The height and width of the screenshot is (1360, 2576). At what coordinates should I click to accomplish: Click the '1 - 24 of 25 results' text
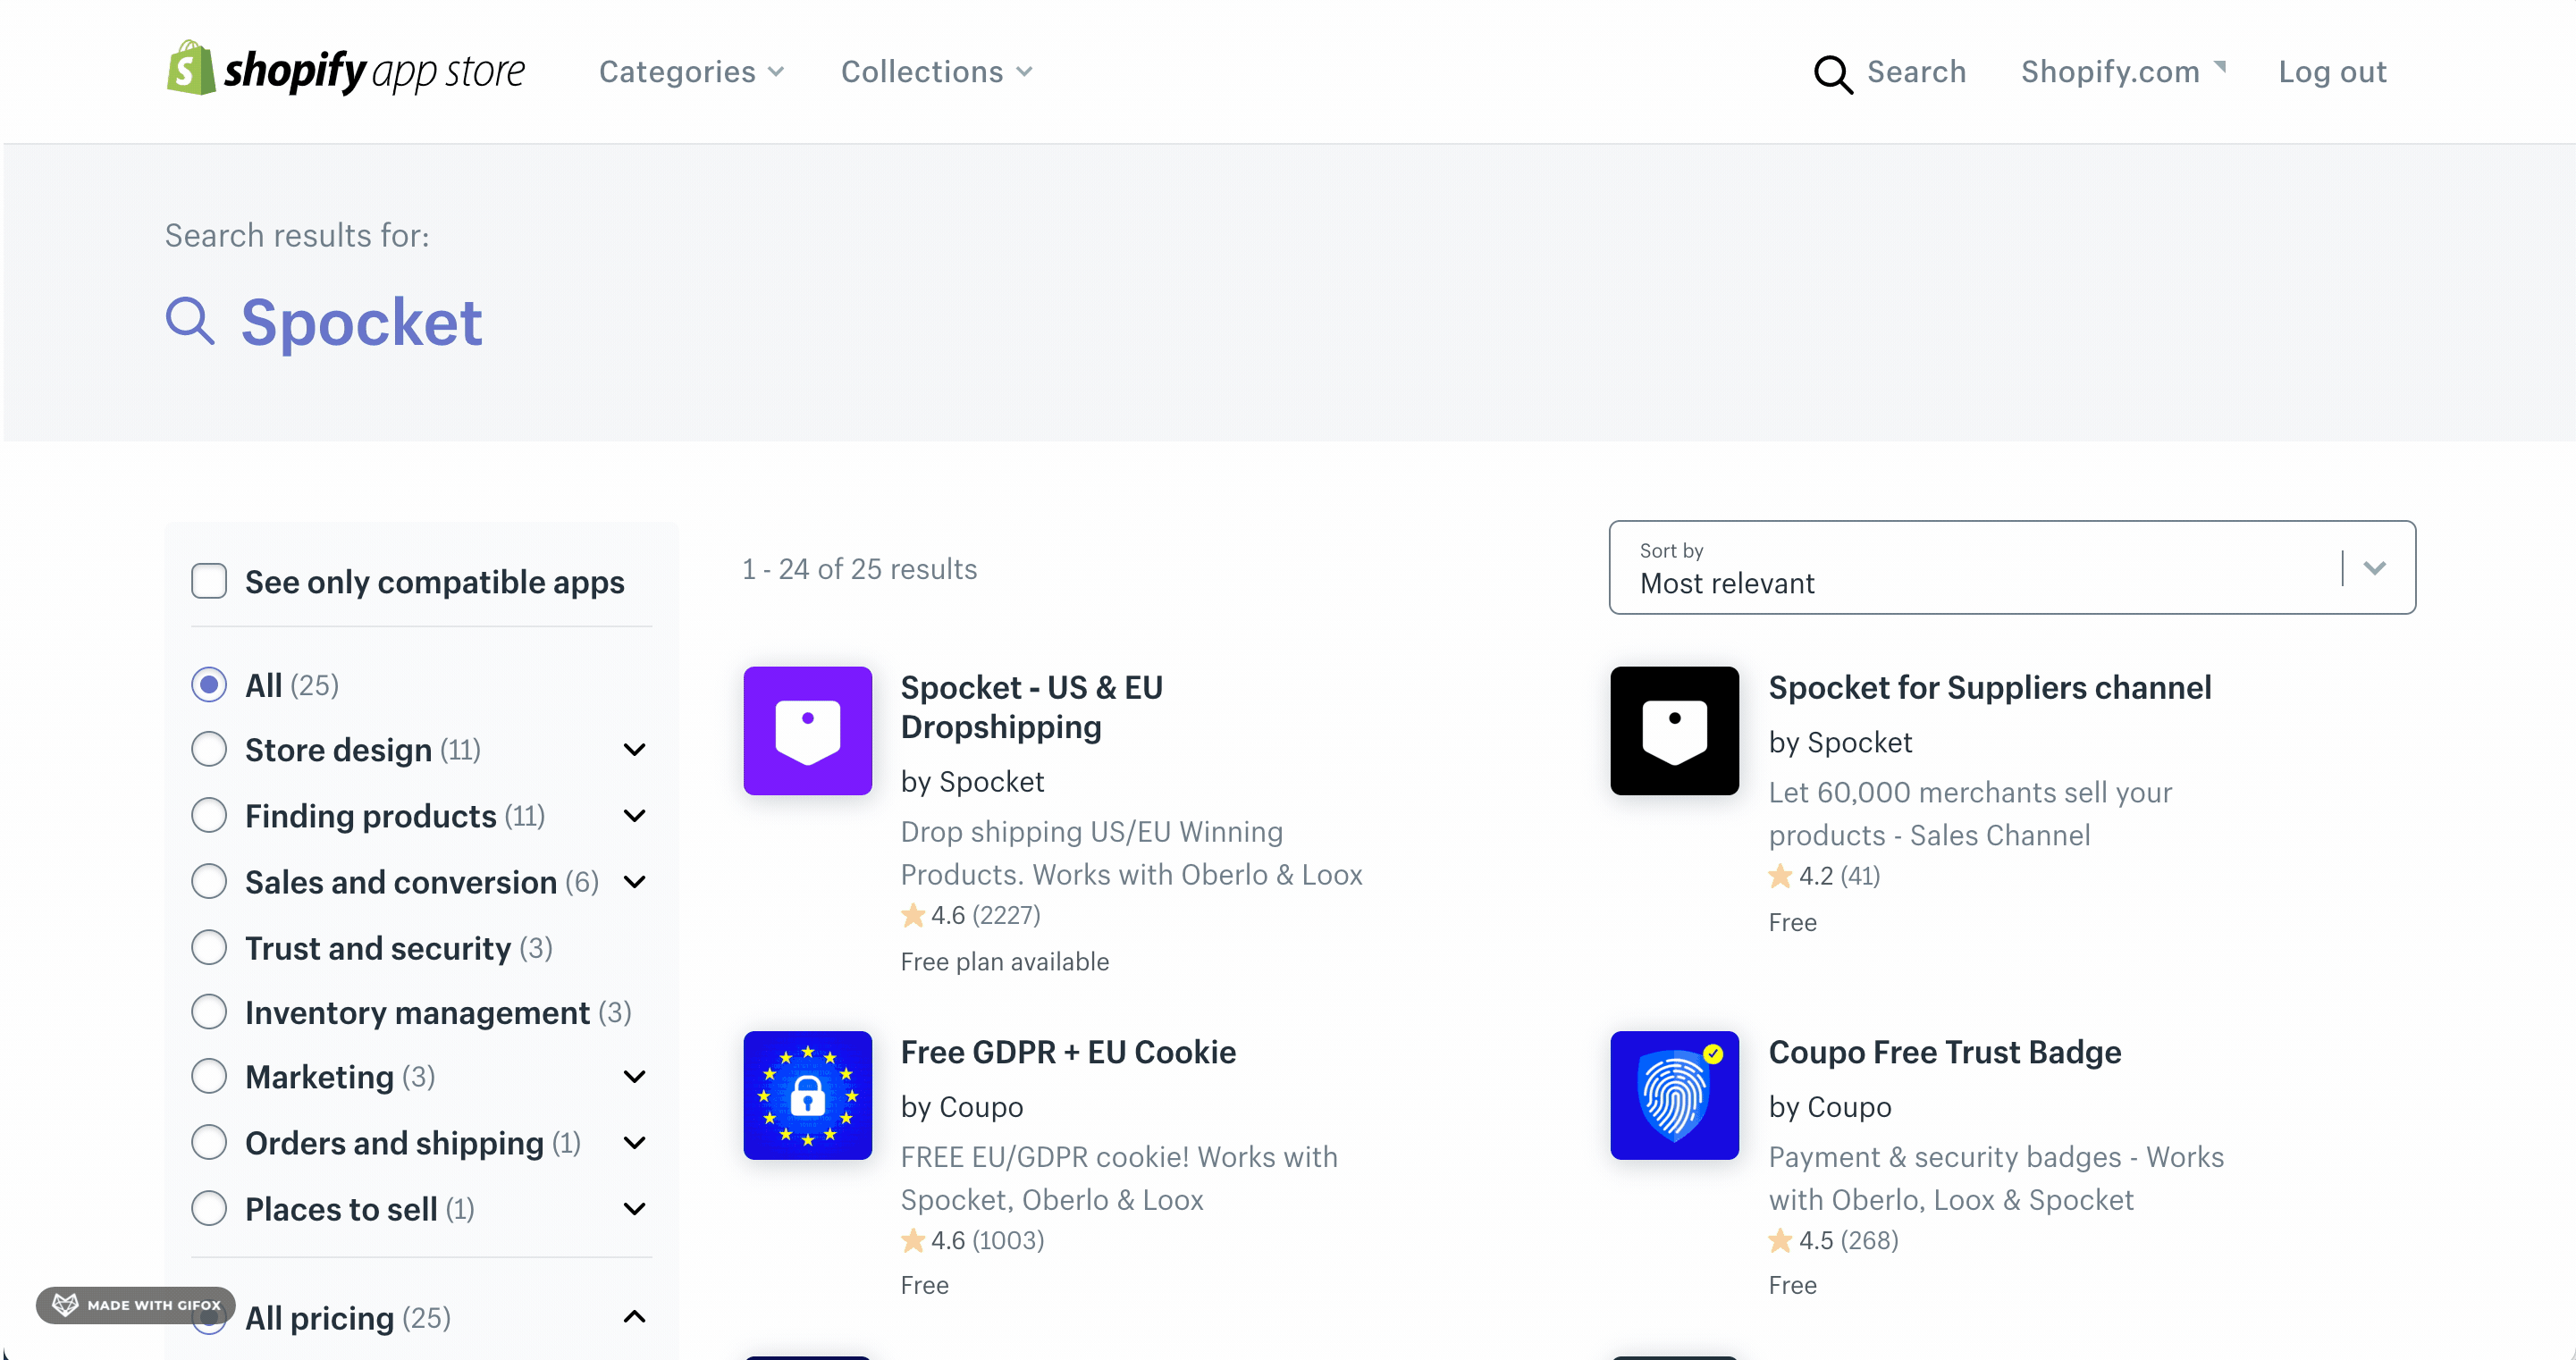tap(859, 569)
